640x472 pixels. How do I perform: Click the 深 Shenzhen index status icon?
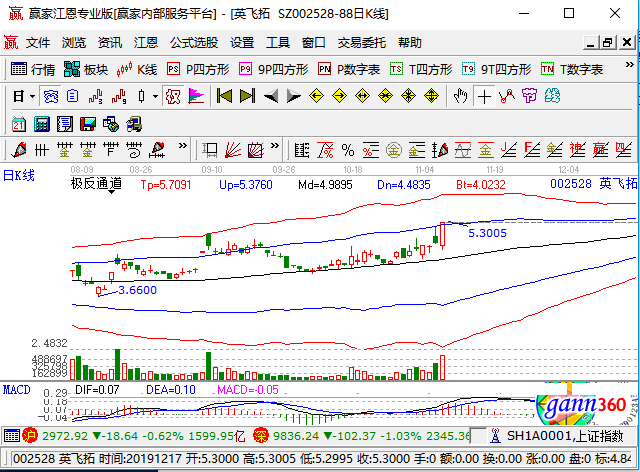260,436
